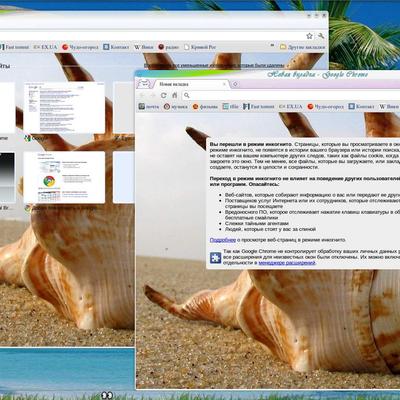Open the Другие закладки folder
400x400 pixels.
[x=303, y=47]
